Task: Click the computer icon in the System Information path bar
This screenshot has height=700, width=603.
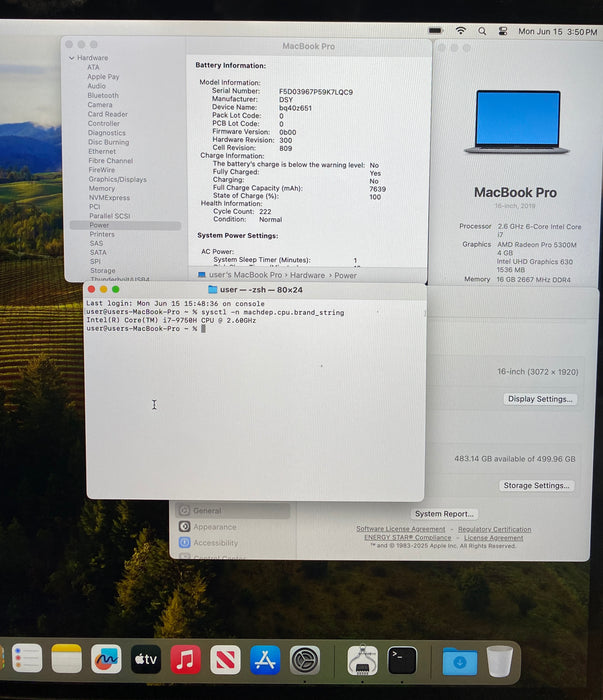Action: [x=202, y=275]
